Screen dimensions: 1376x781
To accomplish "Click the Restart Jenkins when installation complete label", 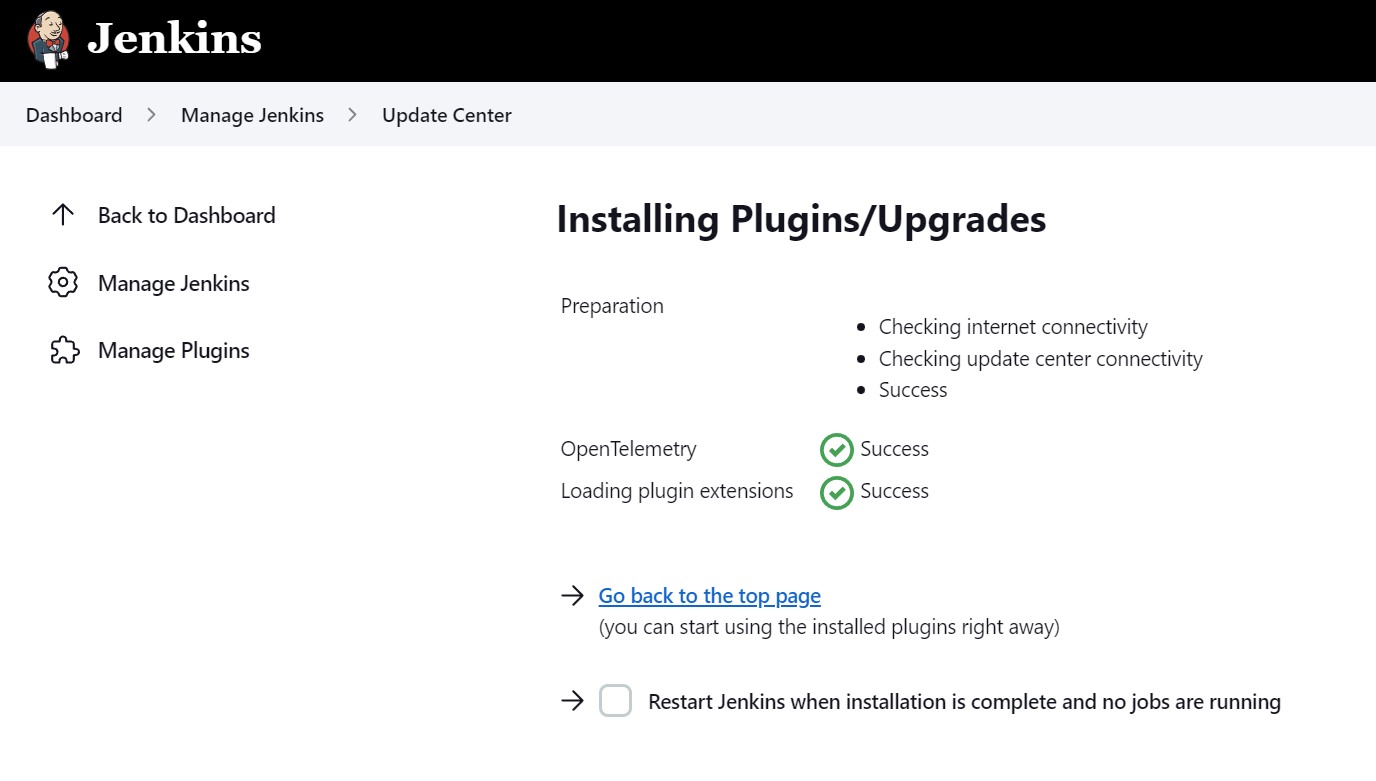I will pos(964,702).
